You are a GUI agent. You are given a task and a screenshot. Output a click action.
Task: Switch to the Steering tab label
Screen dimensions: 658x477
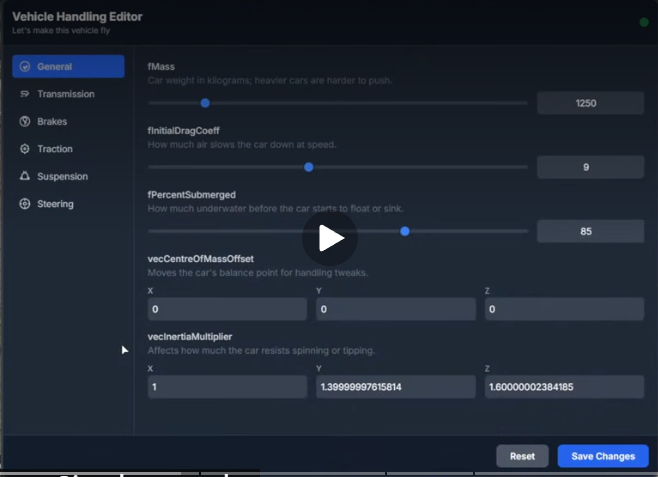(x=55, y=204)
